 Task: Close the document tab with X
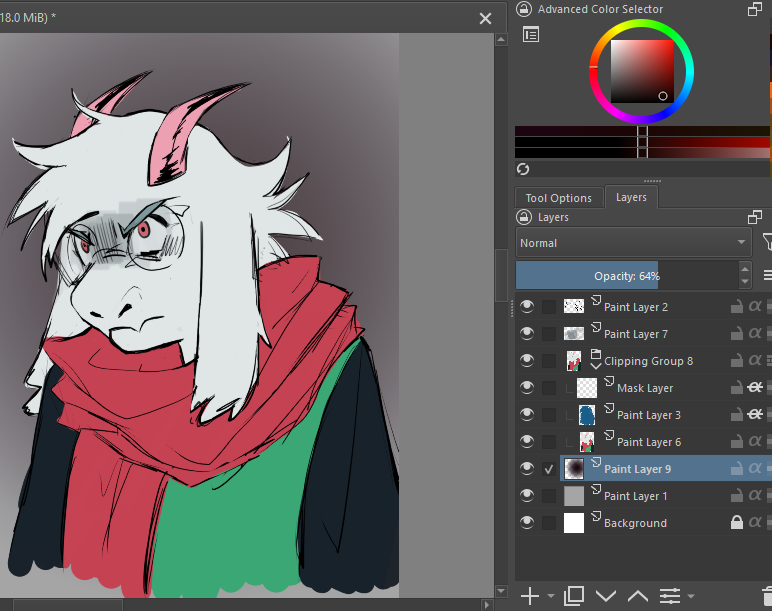[485, 19]
